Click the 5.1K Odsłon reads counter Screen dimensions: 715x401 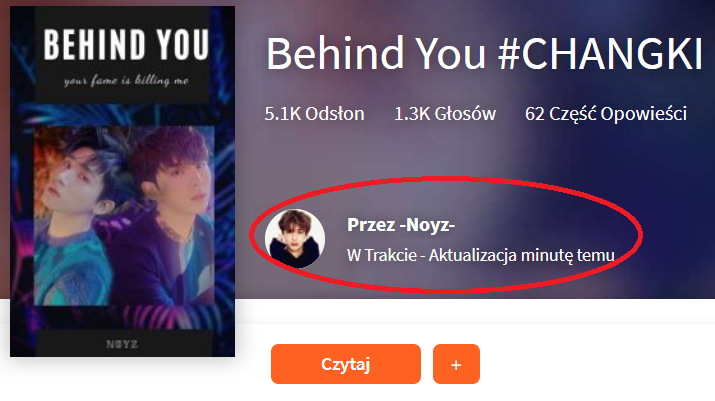click(314, 114)
